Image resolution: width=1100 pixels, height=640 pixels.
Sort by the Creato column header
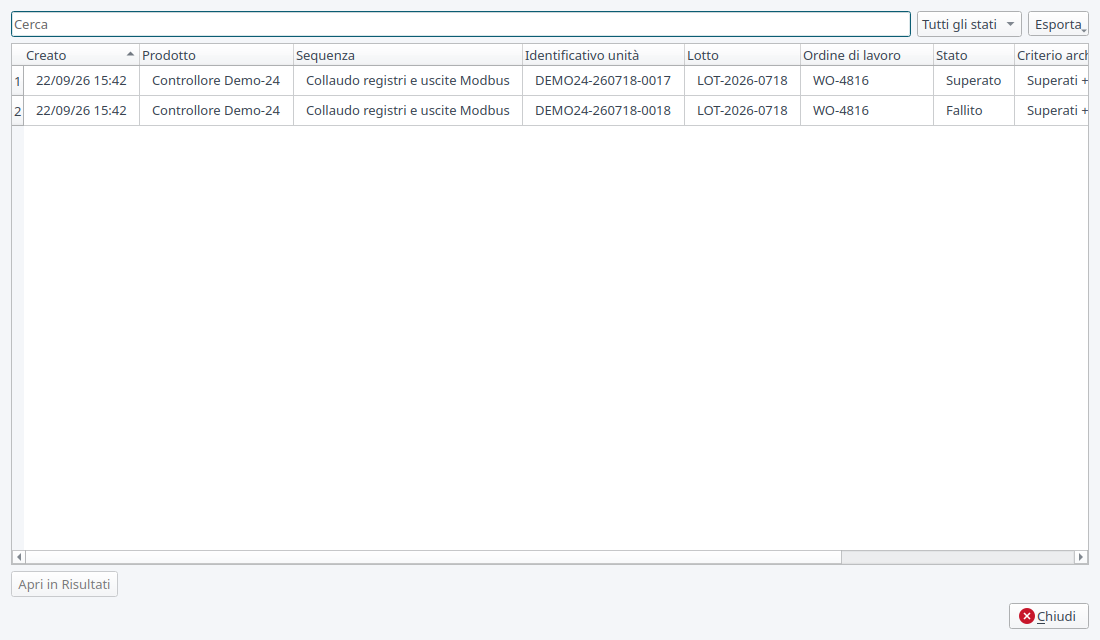[81, 55]
